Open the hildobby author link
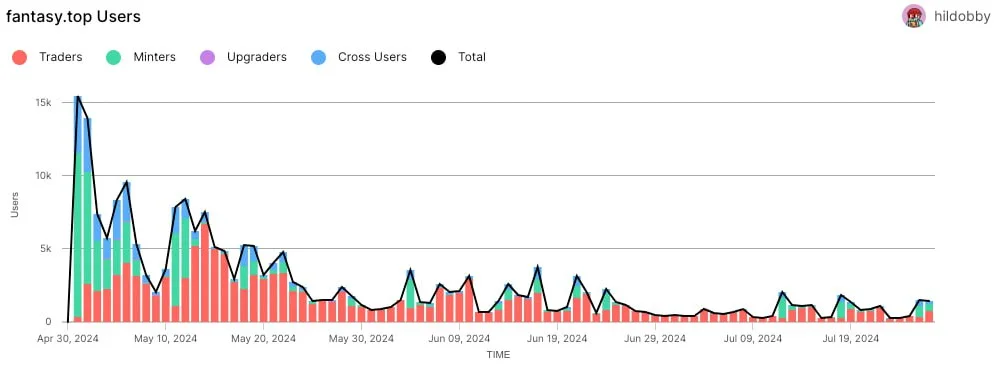 961,17
